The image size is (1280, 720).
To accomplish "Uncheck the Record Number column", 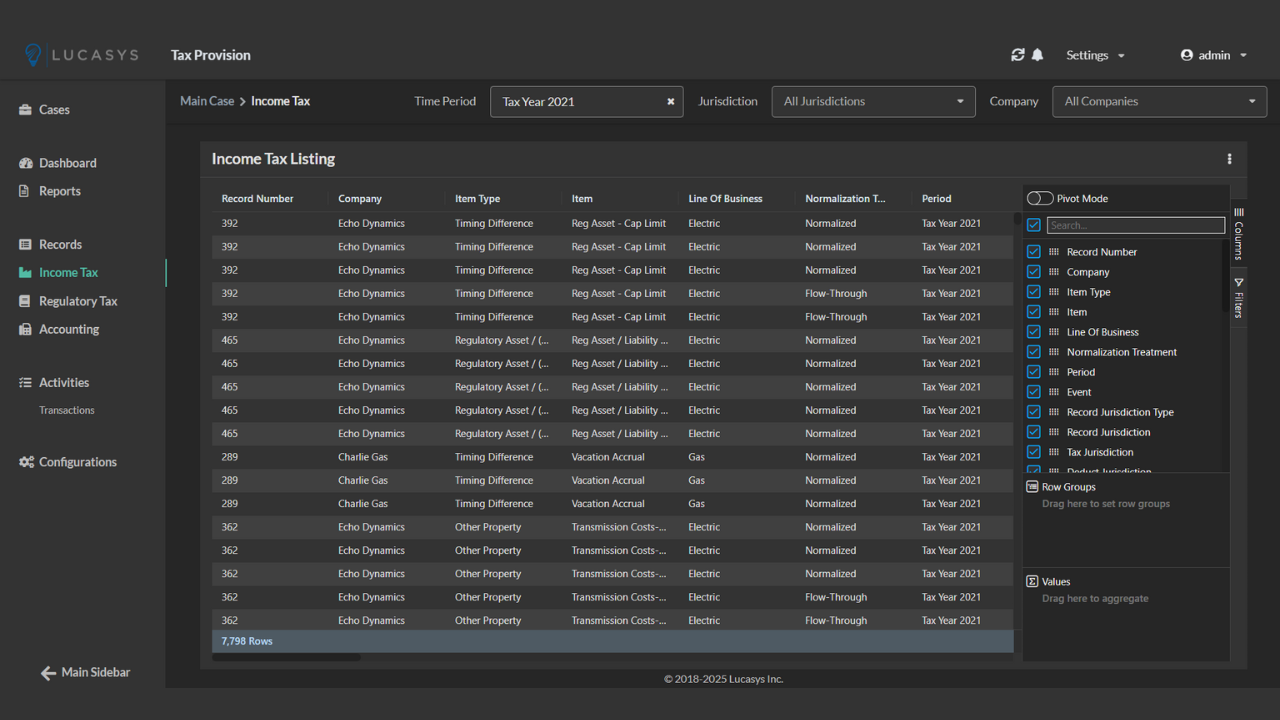I will pos(1033,251).
